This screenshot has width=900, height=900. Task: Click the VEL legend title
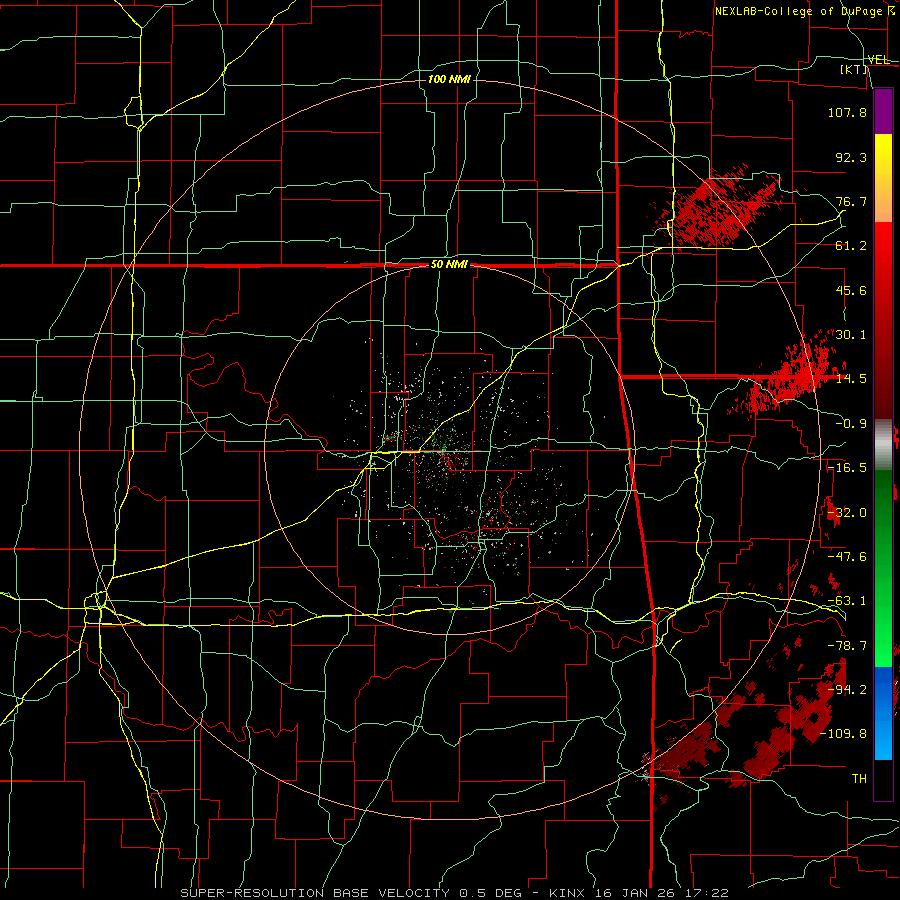tap(878, 60)
